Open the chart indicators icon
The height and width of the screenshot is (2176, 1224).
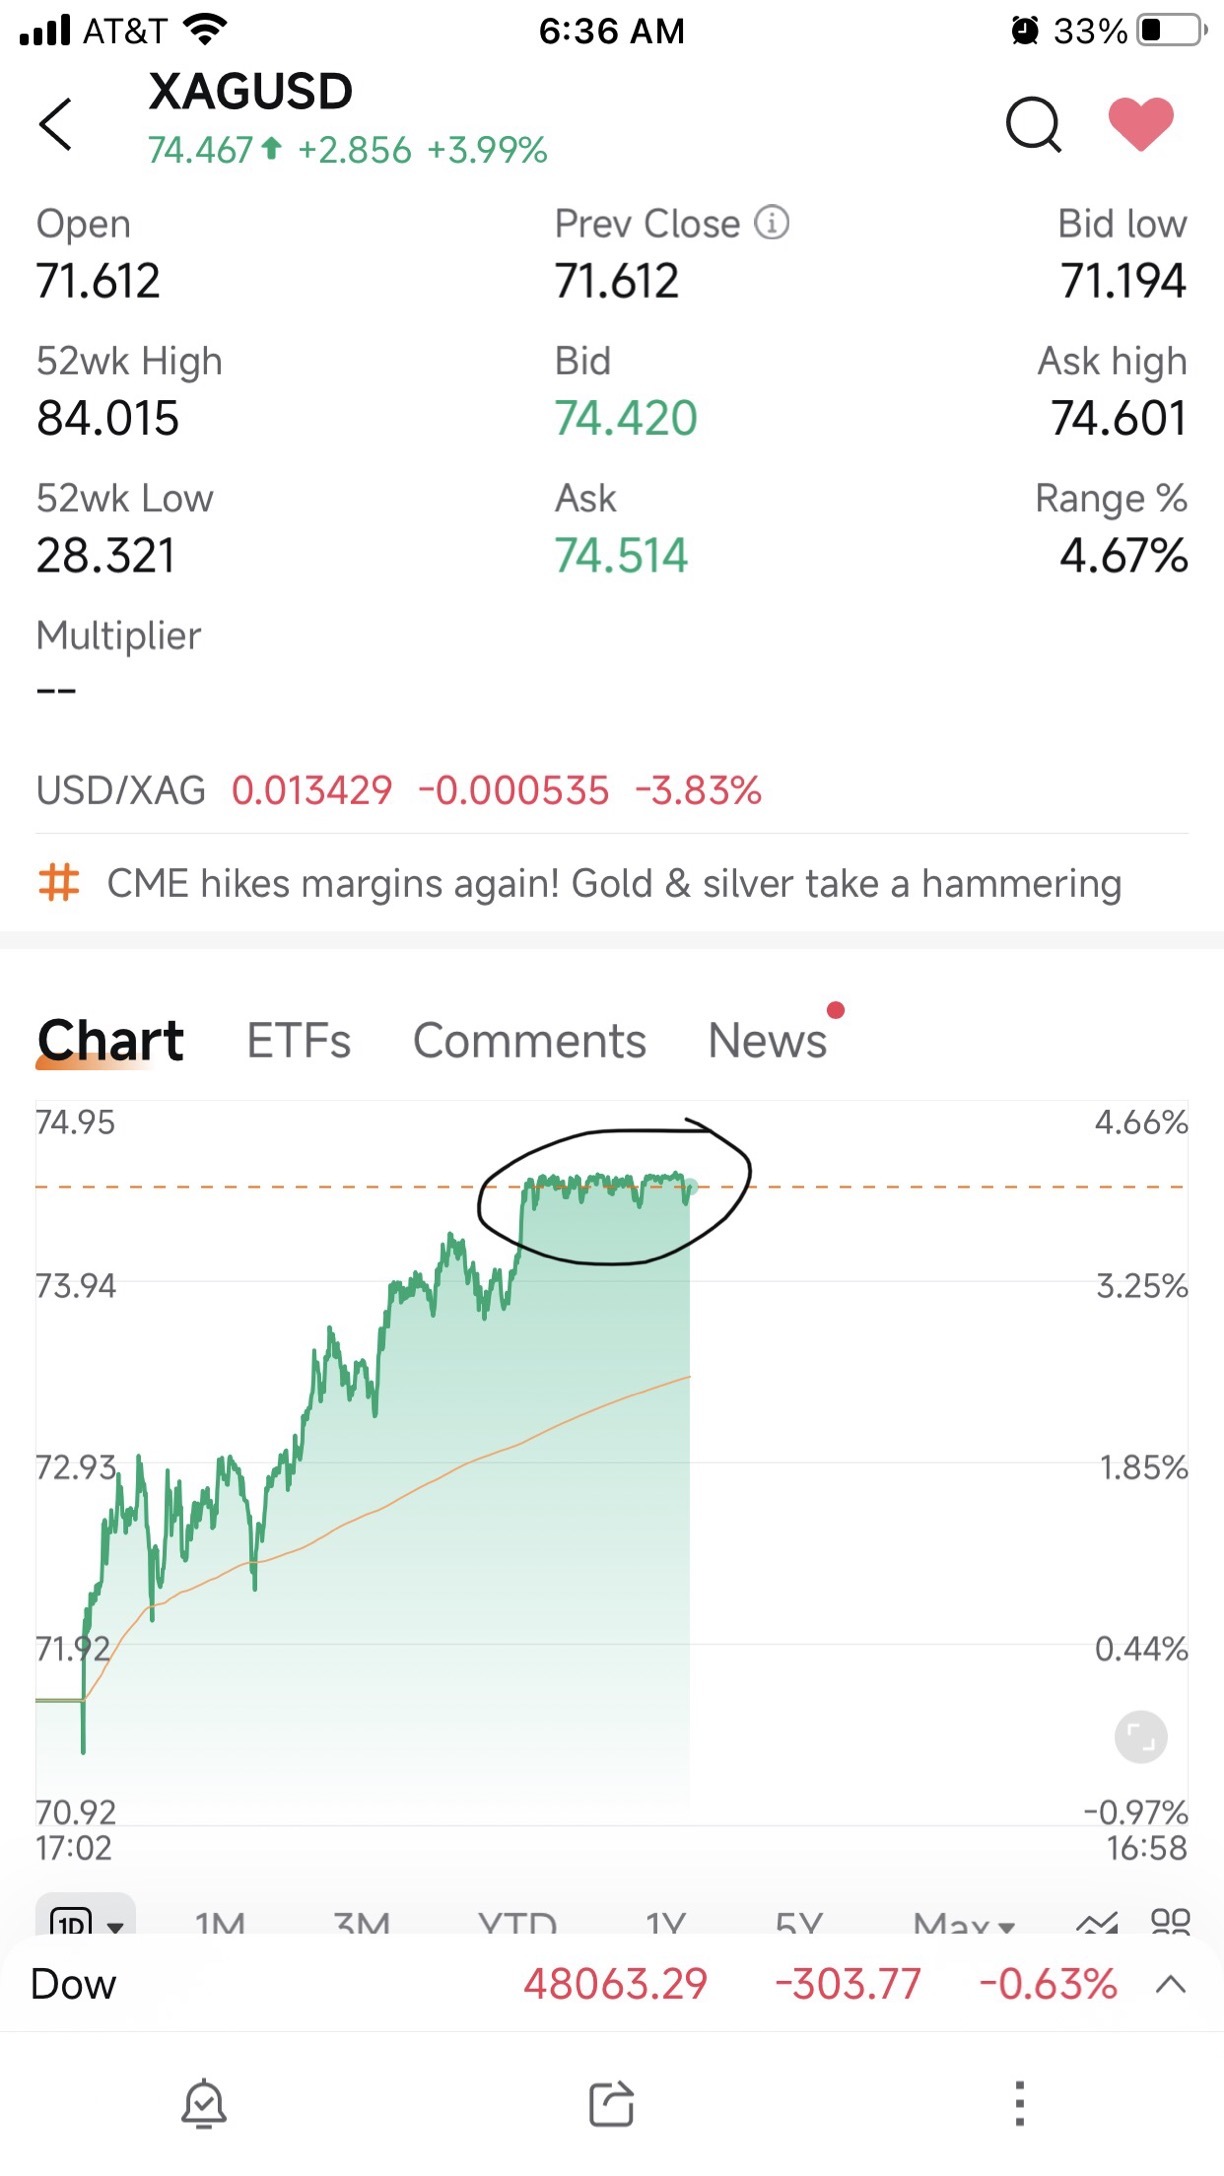pos(1097,1922)
